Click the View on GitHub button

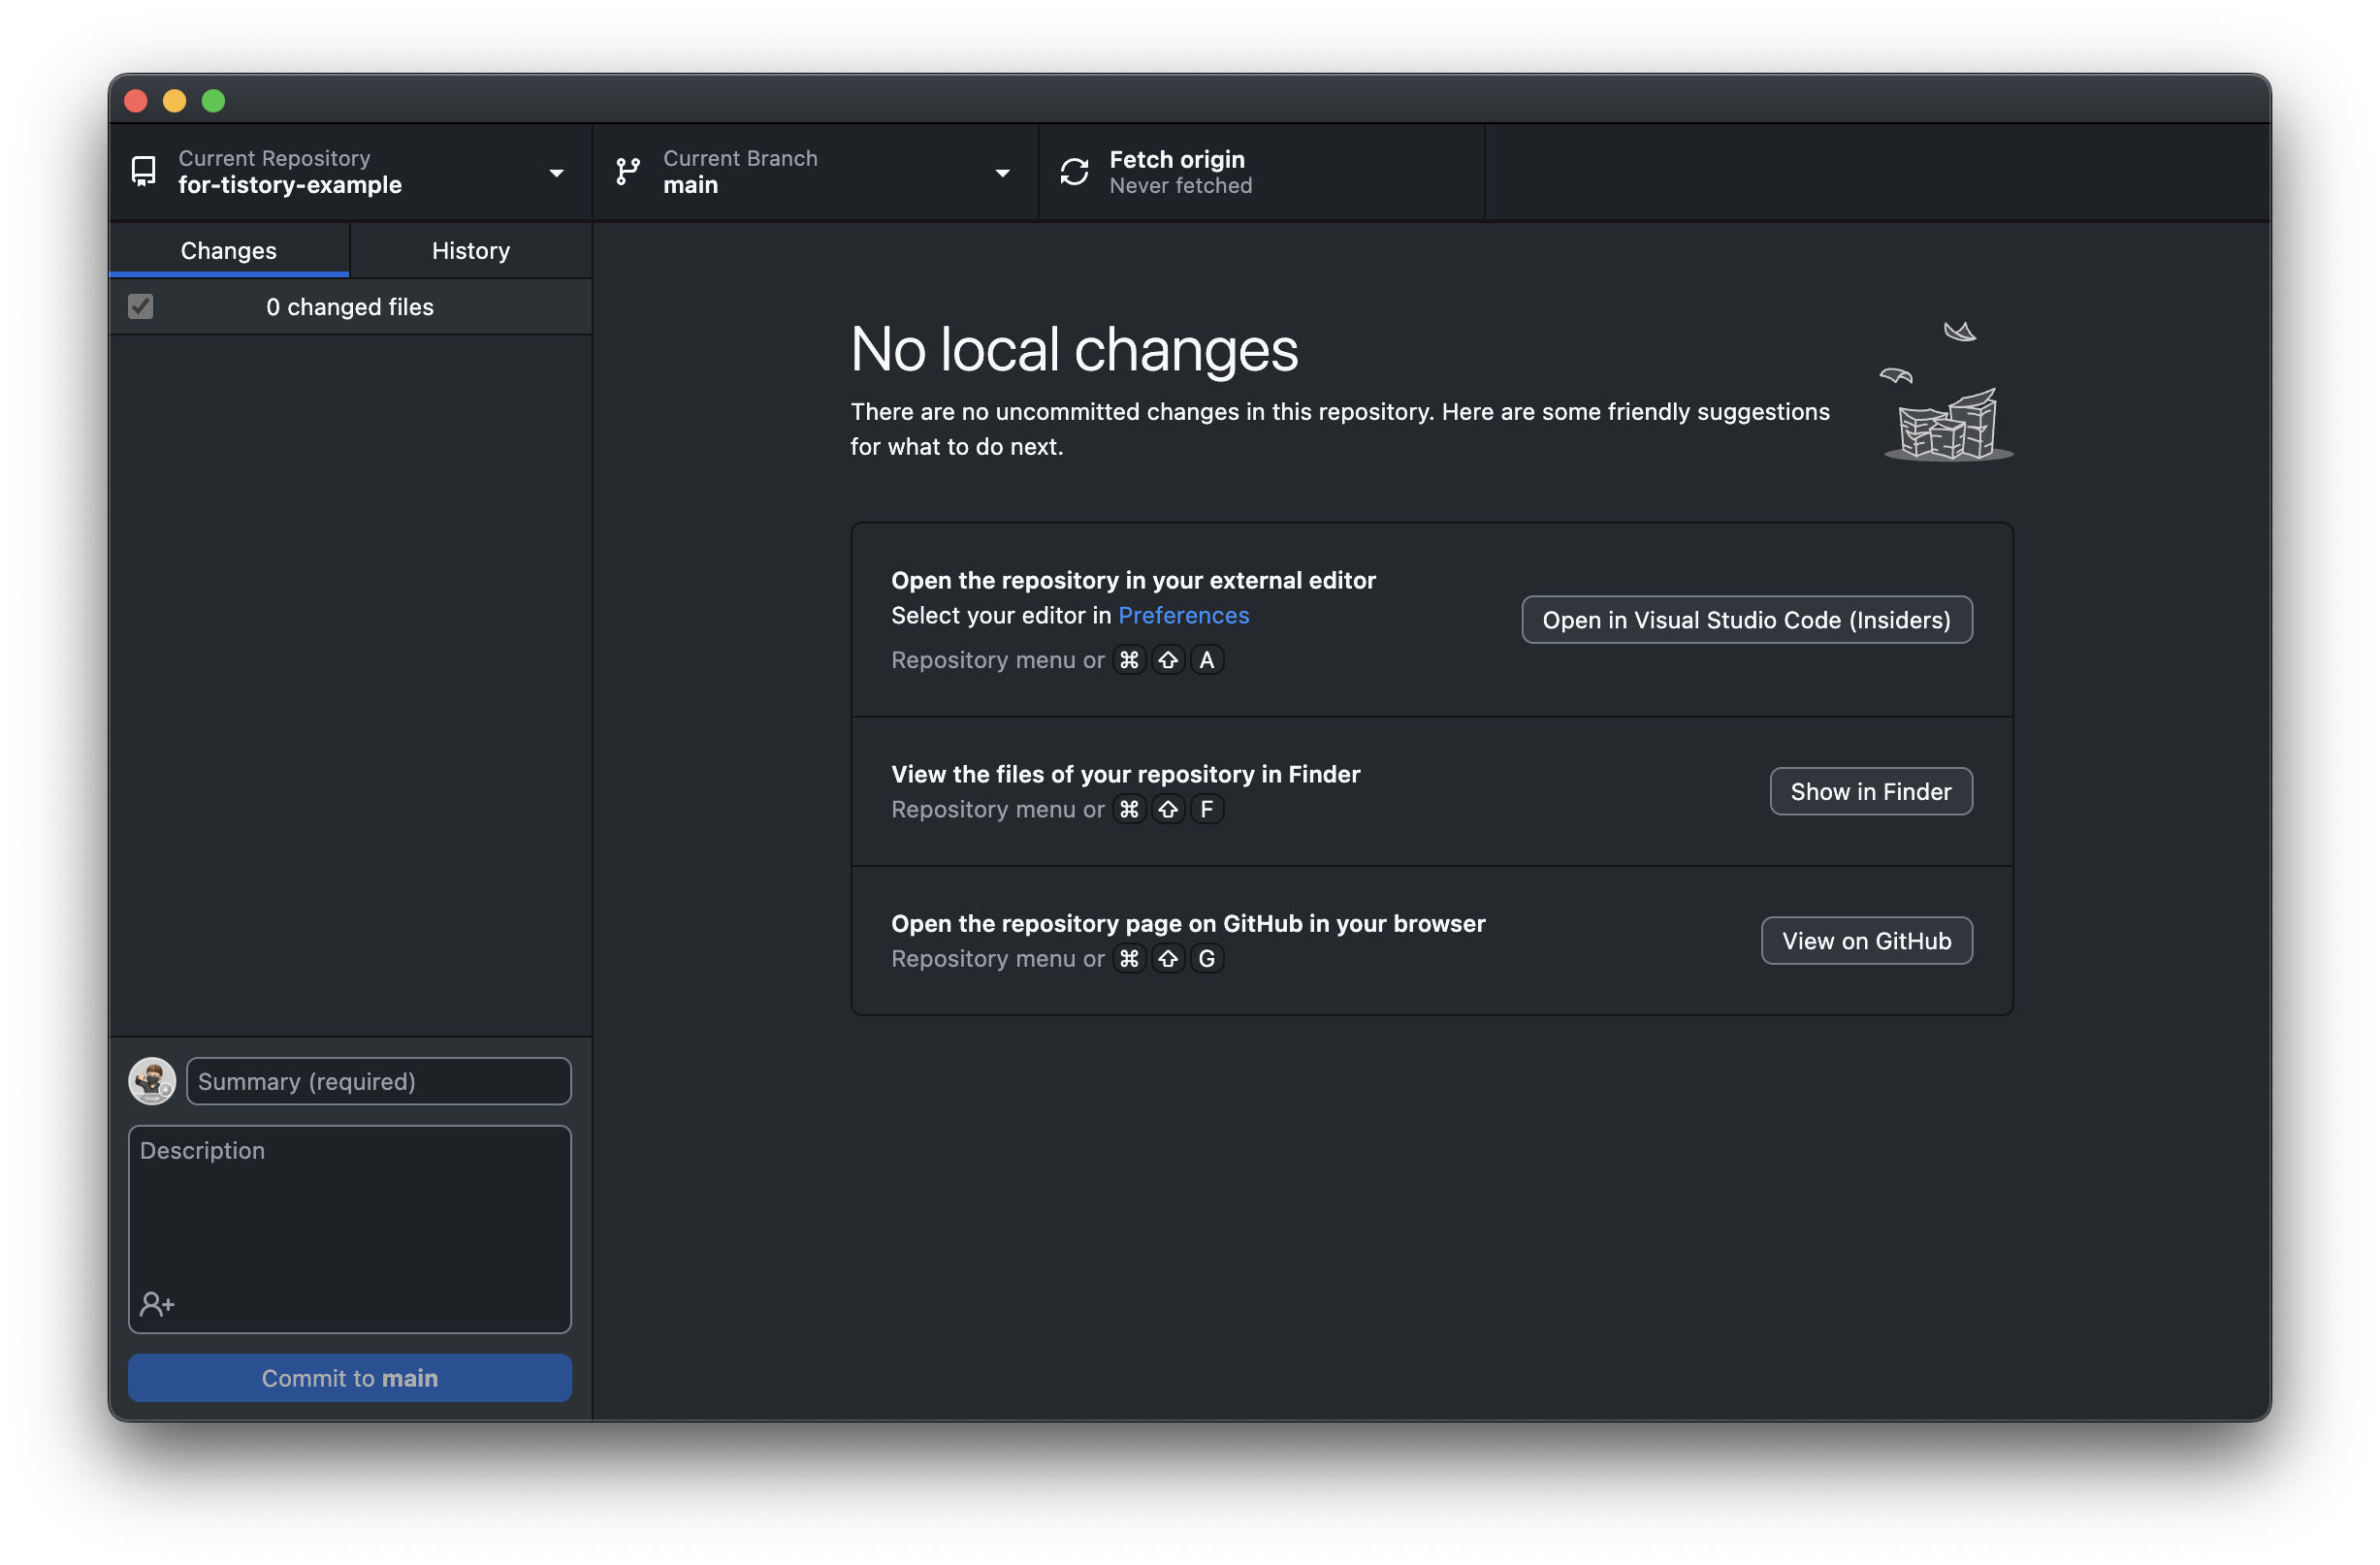click(x=1866, y=941)
